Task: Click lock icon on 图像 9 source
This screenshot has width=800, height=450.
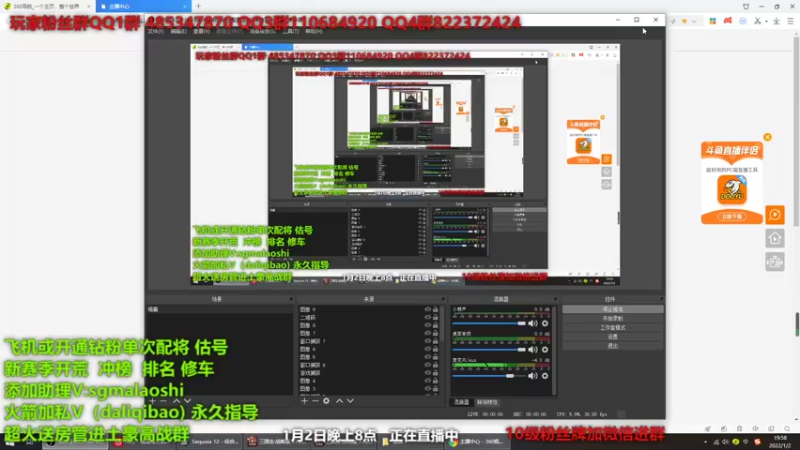Action: [x=436, y=310]
